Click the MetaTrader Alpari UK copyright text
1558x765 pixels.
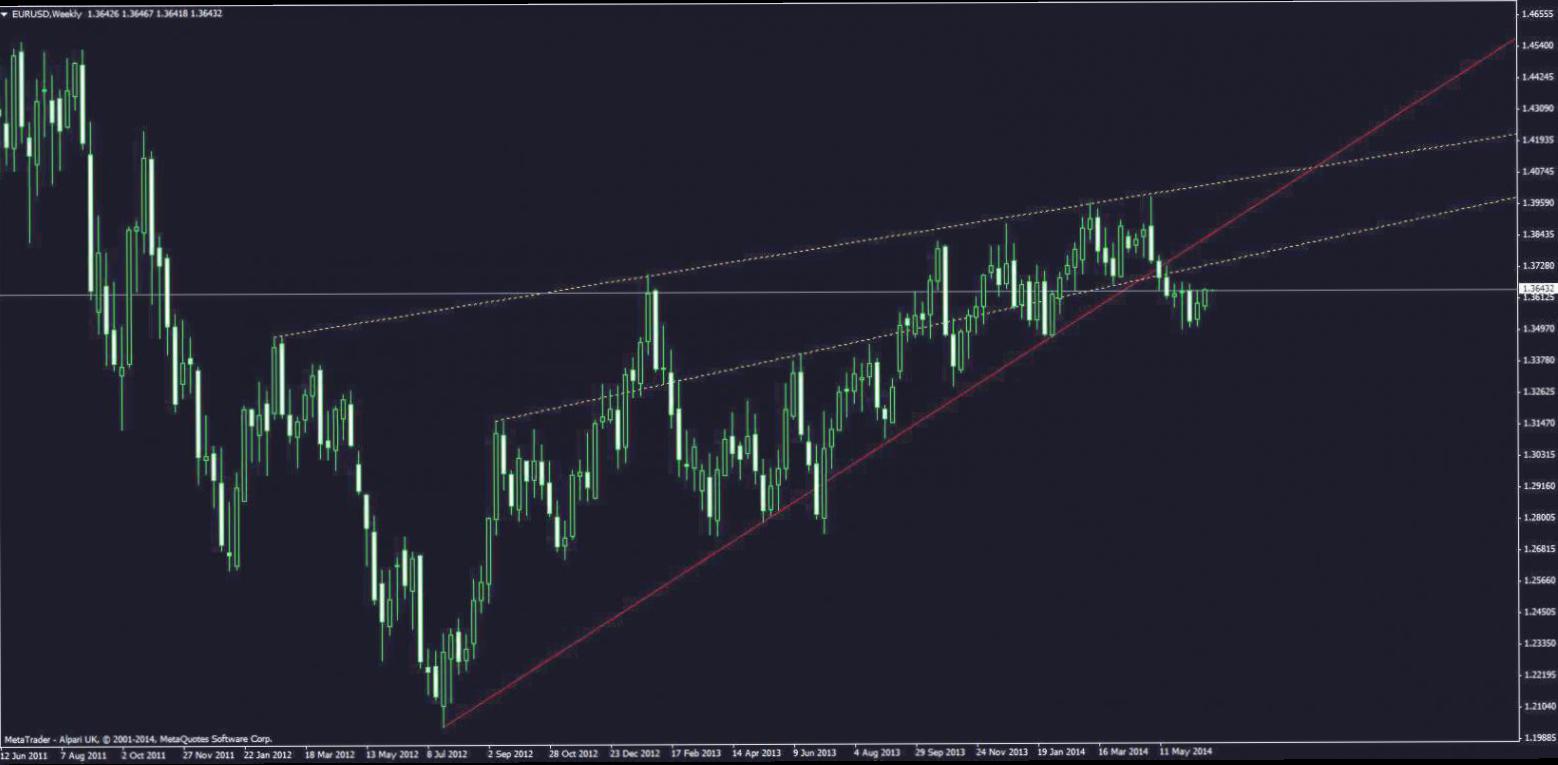137,738
